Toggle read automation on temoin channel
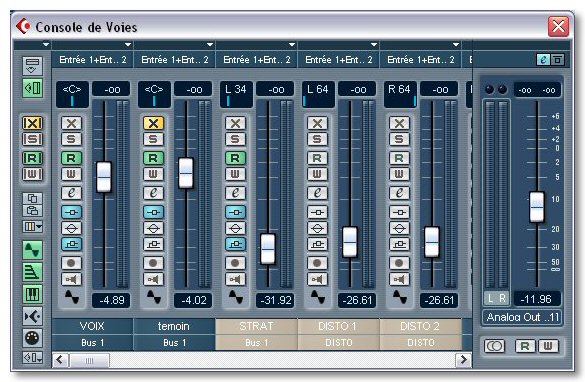The width and height of the screenshot is (585, 382). (x=153, y=158)
